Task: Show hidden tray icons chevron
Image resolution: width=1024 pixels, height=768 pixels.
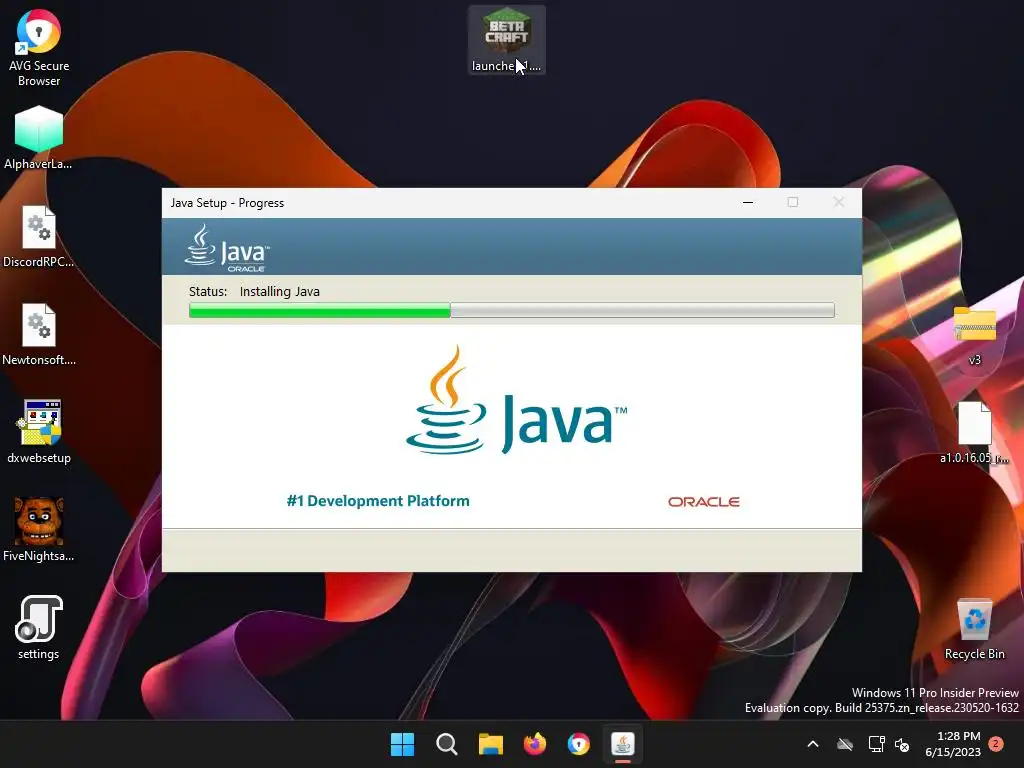Action: [x=813, y=744]
